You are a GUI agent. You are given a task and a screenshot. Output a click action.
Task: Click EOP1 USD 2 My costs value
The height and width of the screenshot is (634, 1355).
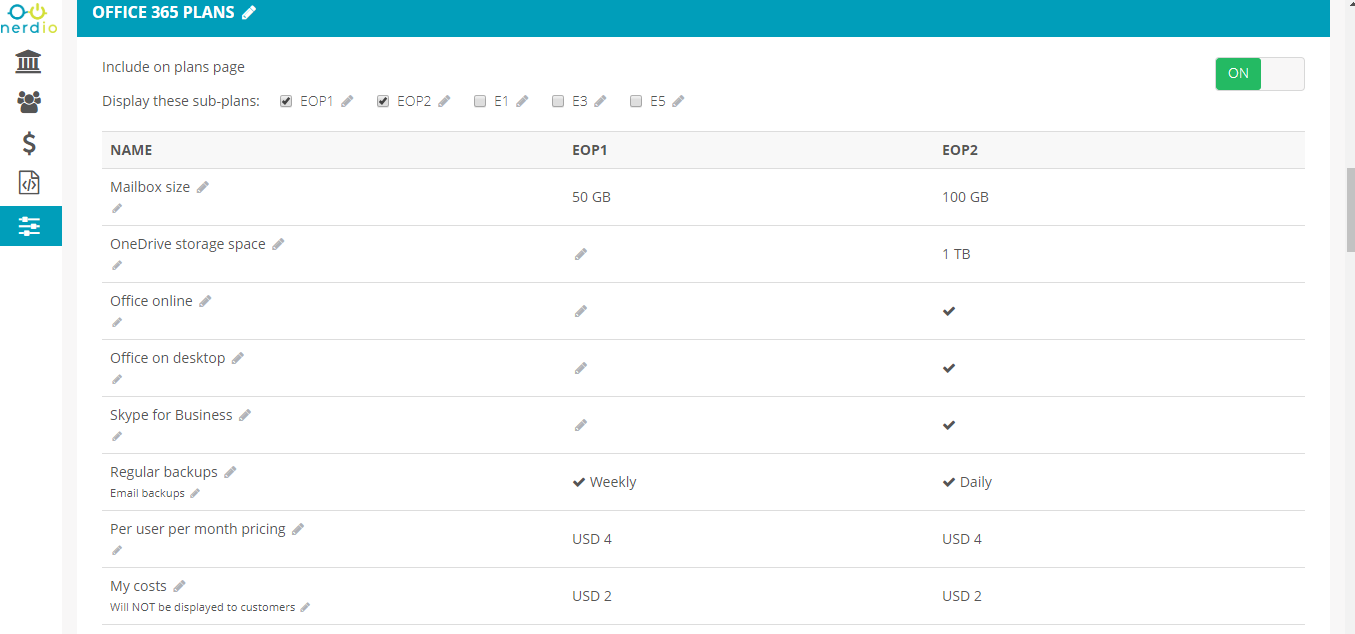click(592, 596)
